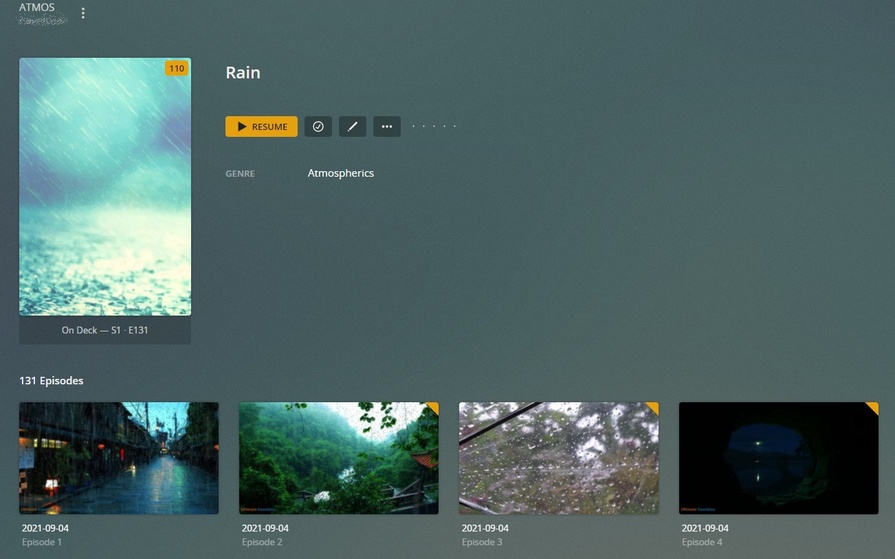Screen dimensions: 895x559
Task: Click the ATMOS library title
Action: (37, 7)
